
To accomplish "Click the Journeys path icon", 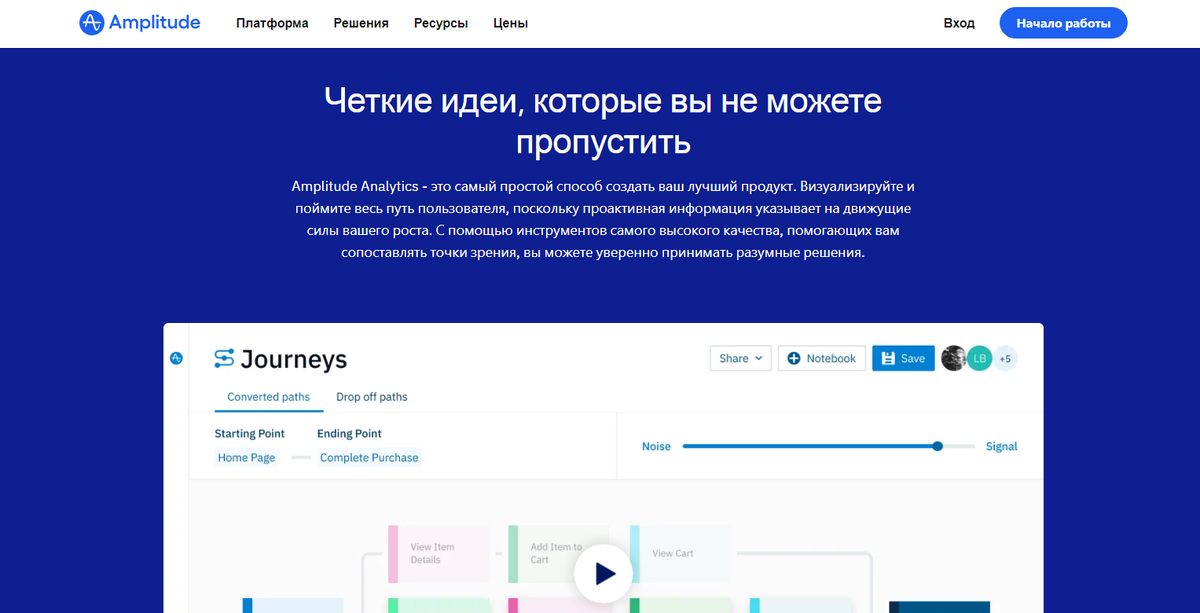I will coord(224,358).
